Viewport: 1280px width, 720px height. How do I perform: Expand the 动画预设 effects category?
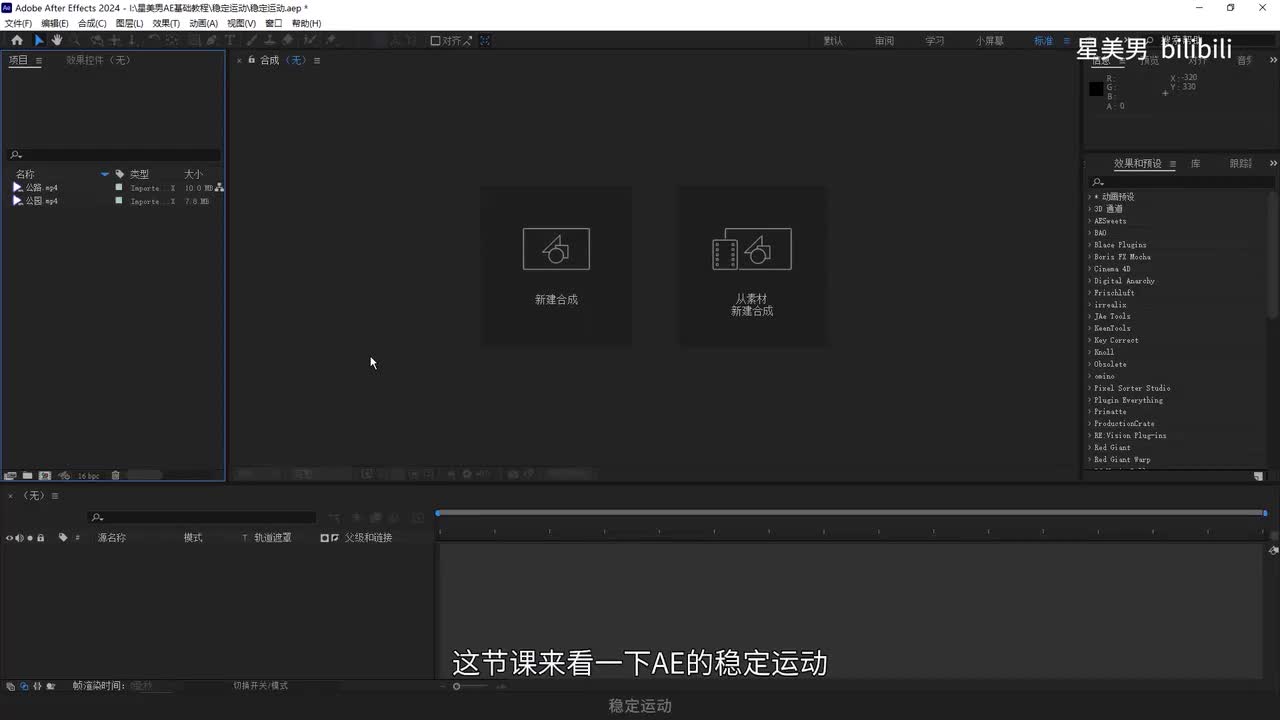[1090, 197]
